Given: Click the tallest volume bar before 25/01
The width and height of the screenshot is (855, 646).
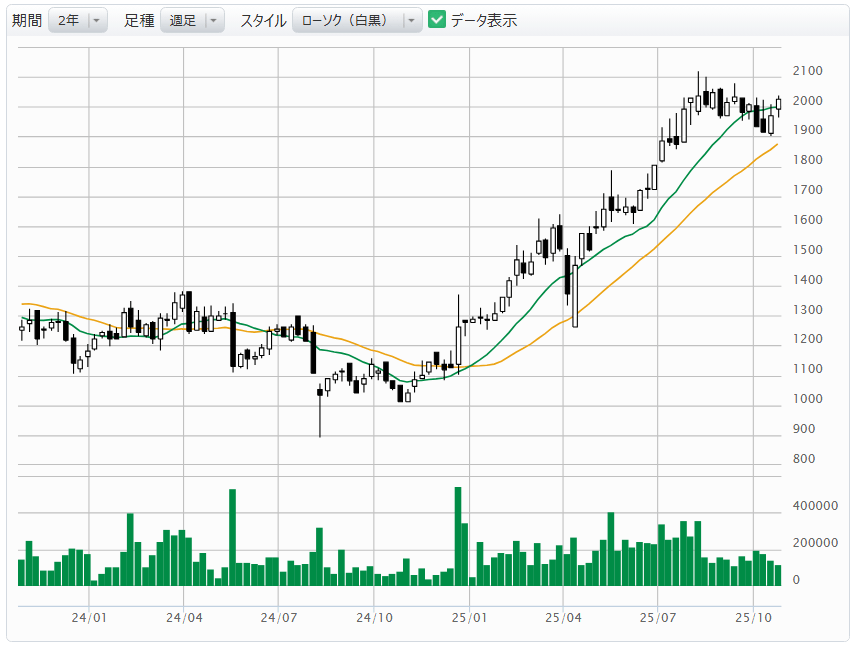Looking at the screenshot, I should [458, 535].
